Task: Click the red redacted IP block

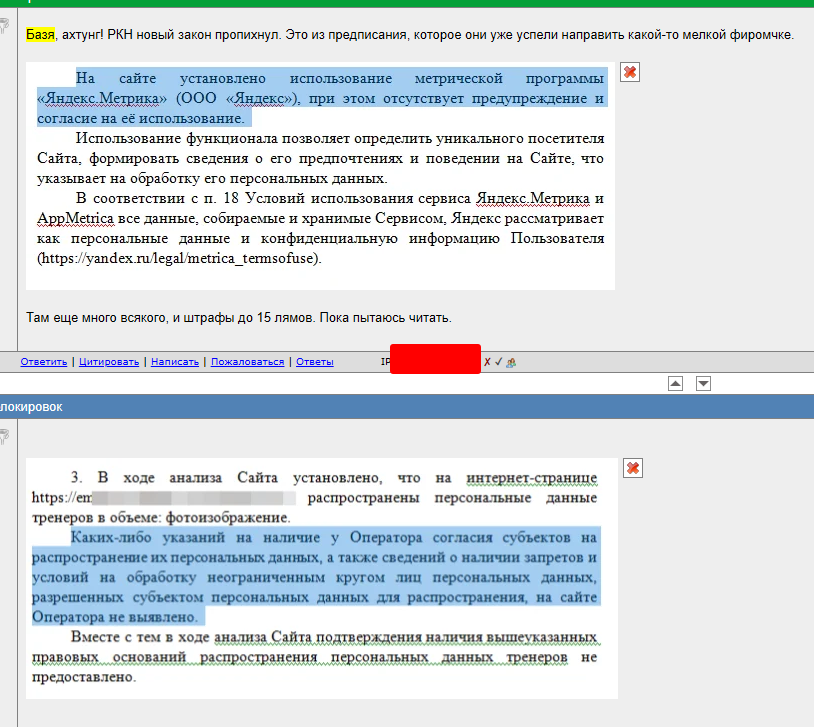Action: pyautogui.click(x=435, y=359)
